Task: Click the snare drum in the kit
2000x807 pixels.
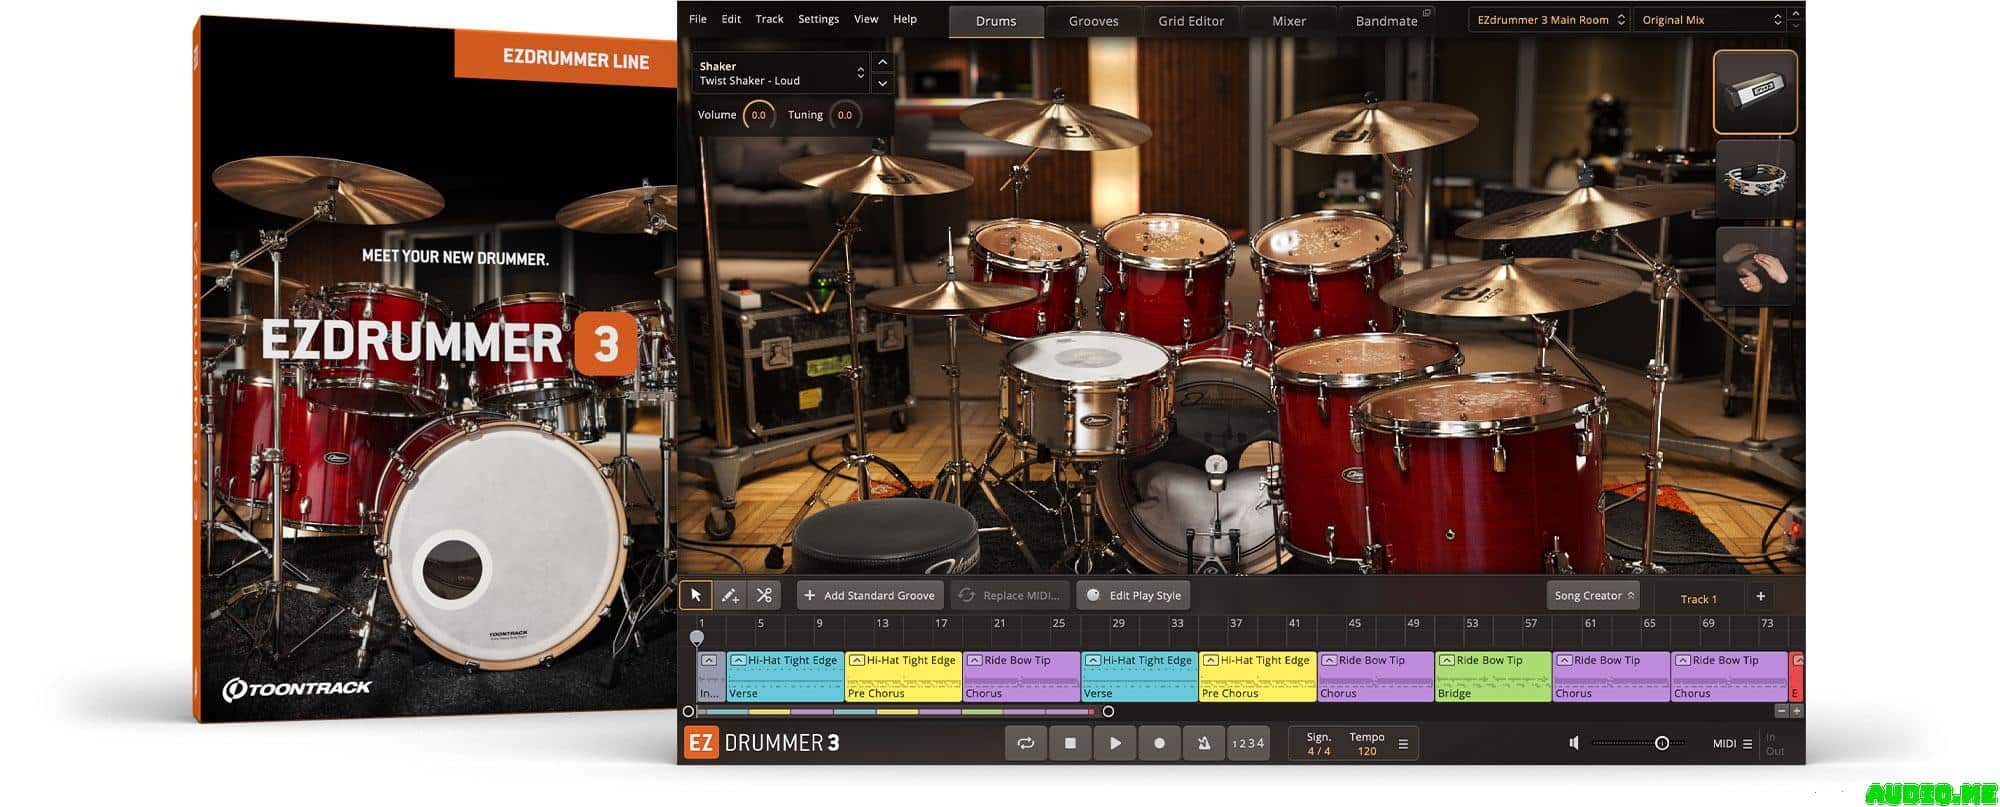Action: 1087,398
